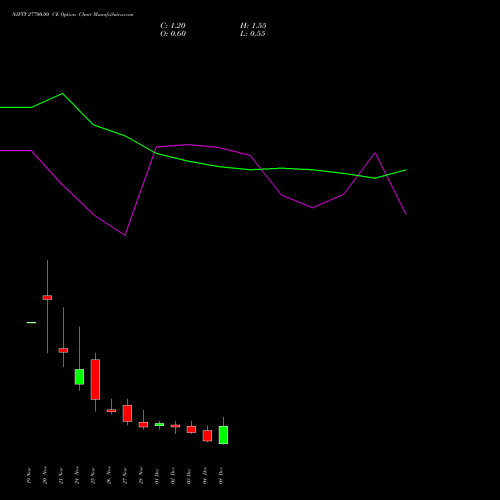Click the "02 Dec" date axis label
500x500 pixels.
pos(173,475)
